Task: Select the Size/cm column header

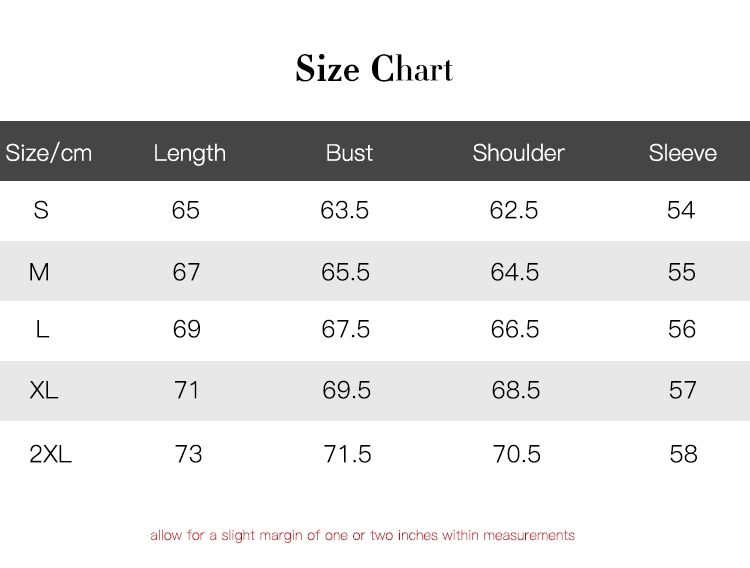Action: (48, 153)
